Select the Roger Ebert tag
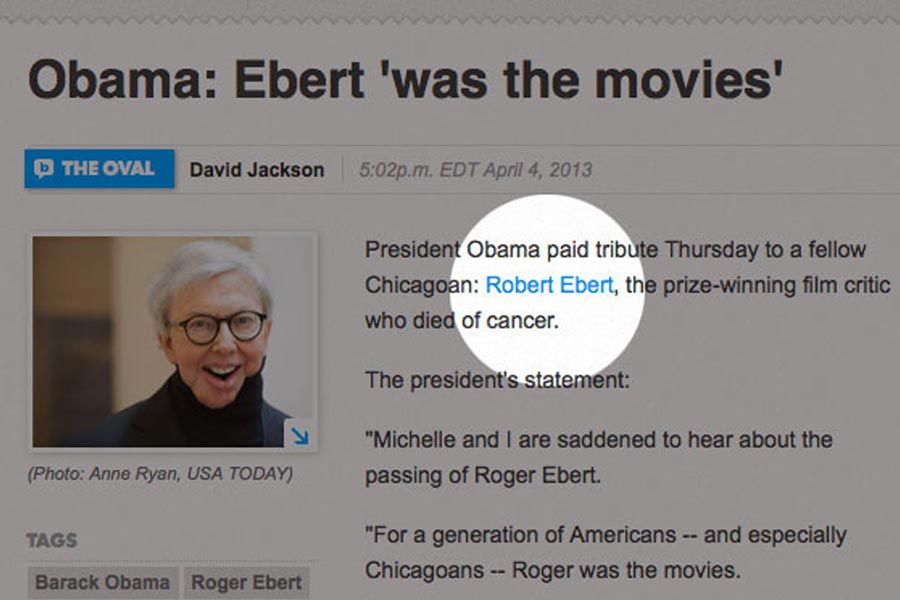This screenshot has width=900, height=600. pos(246,582)
